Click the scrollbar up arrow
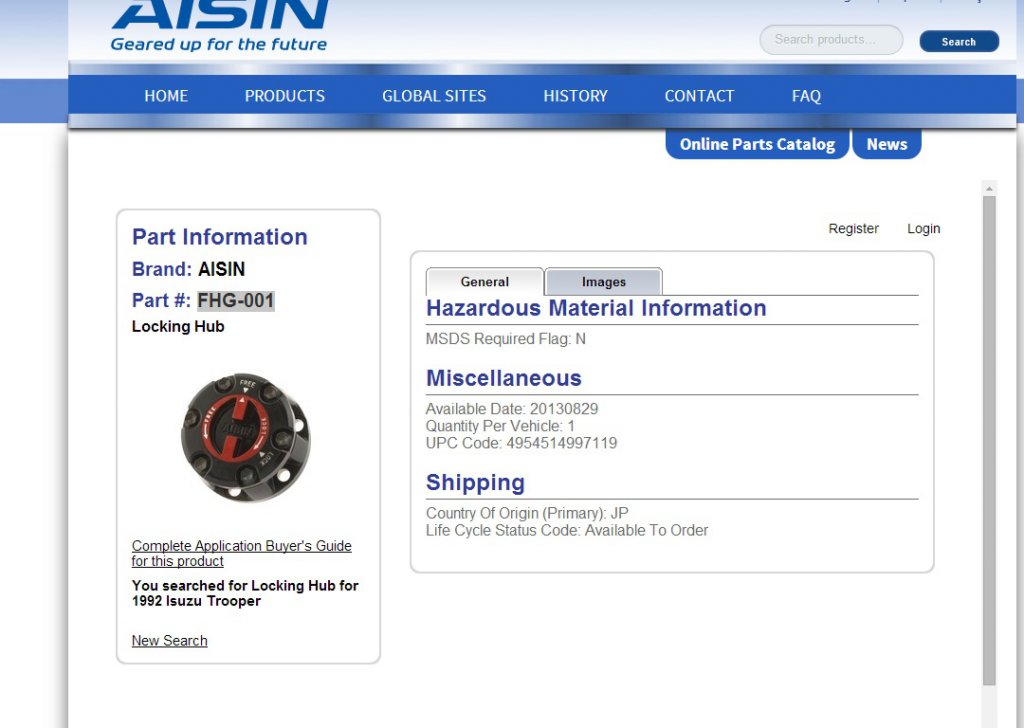This screenshot has width=1024, height=728. point(989,189)
